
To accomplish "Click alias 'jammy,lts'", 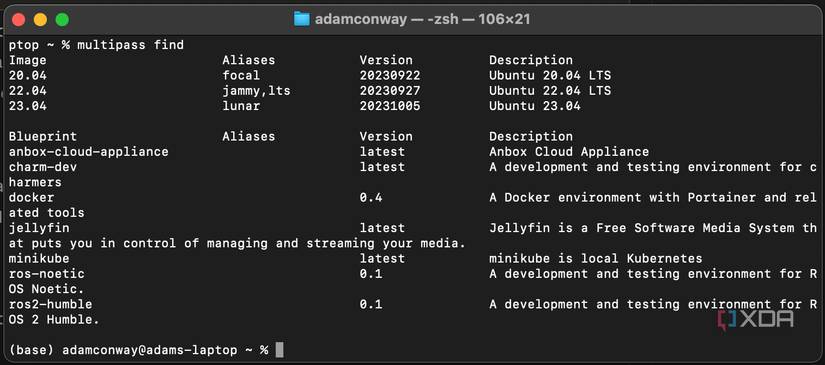I will coord(256,91).
